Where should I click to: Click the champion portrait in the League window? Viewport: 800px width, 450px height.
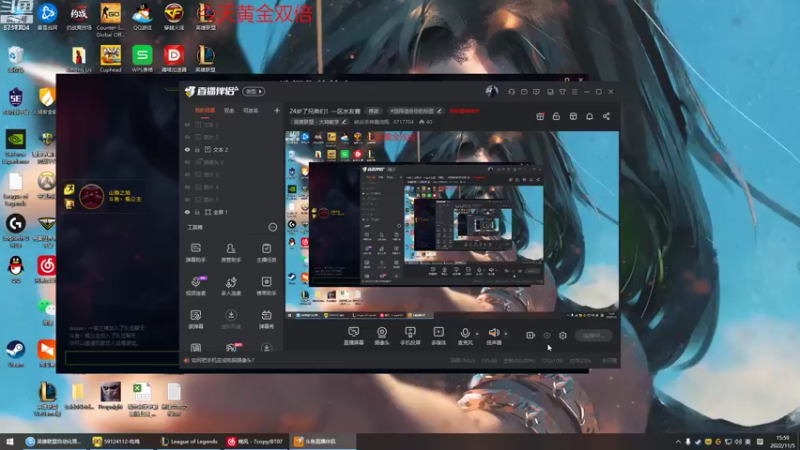click(x=92, y=196)
